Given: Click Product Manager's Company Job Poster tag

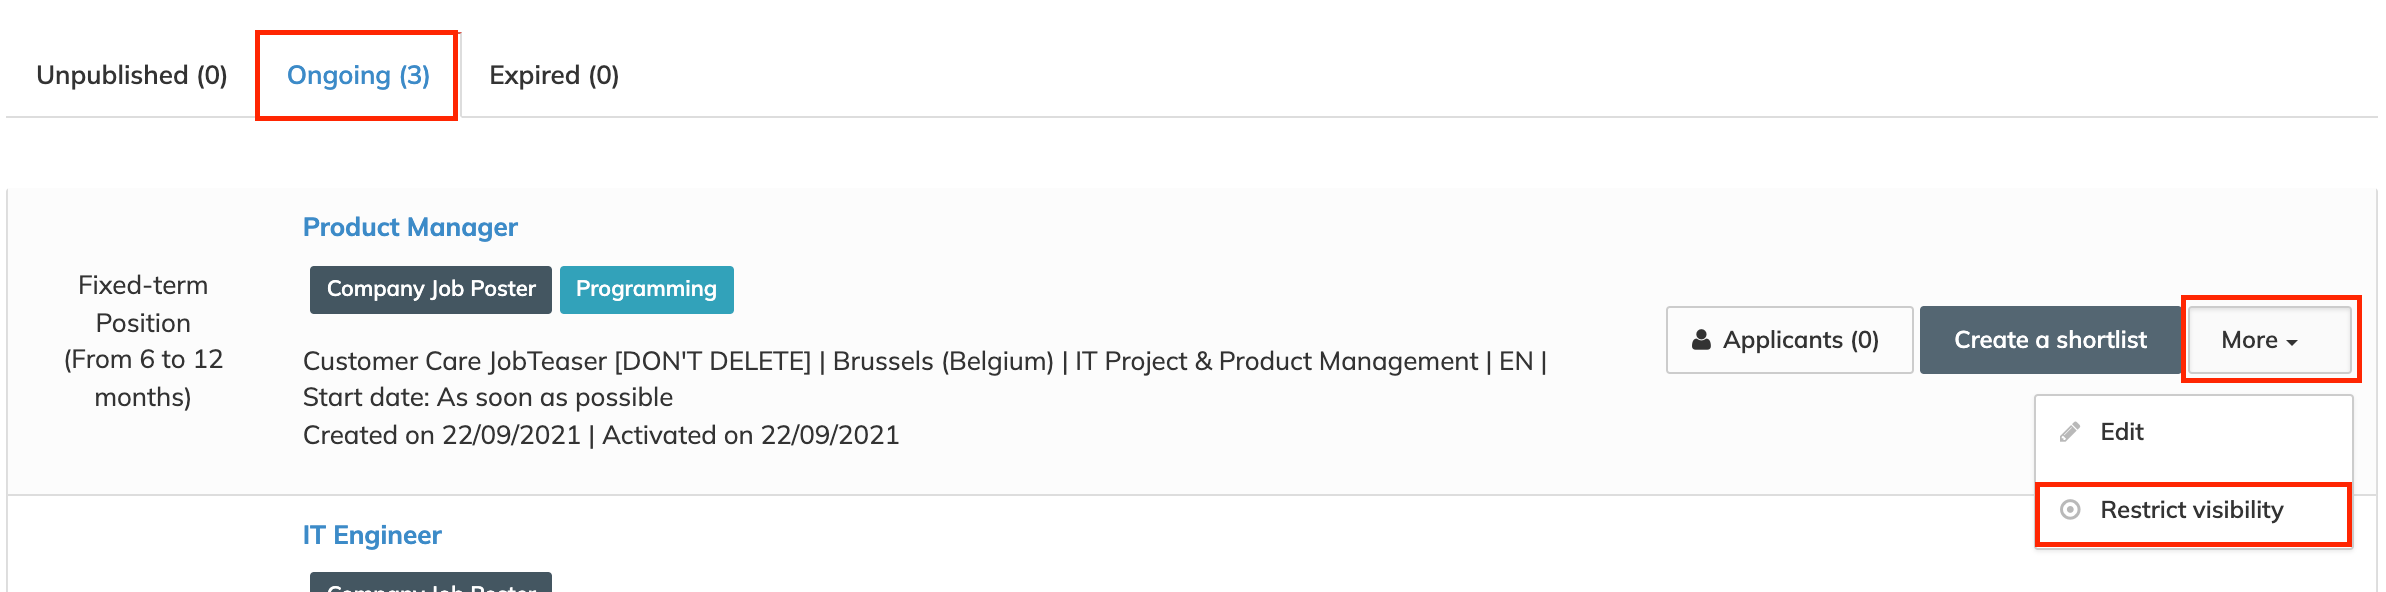Looking at the screenshot, I should click(x=431, y=289).
